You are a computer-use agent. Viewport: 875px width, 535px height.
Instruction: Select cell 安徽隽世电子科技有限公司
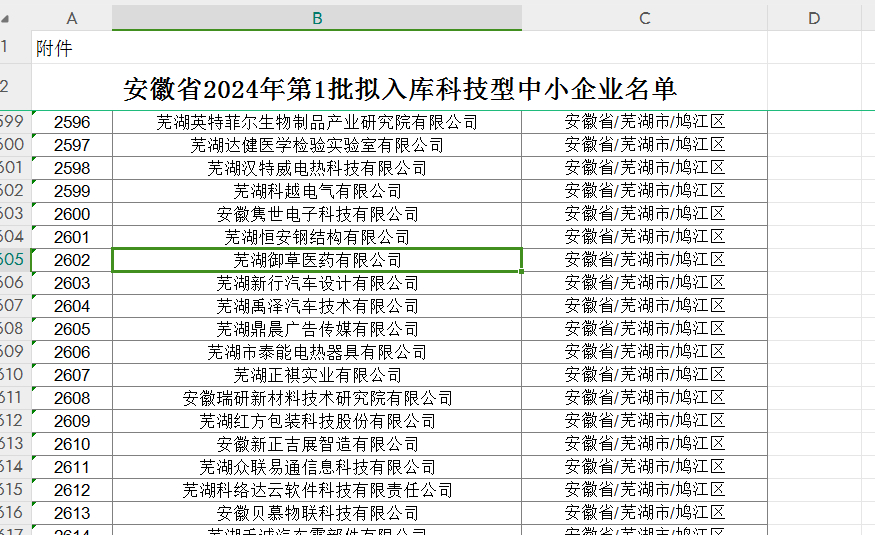pyautogui.click(x=317, y=214)
